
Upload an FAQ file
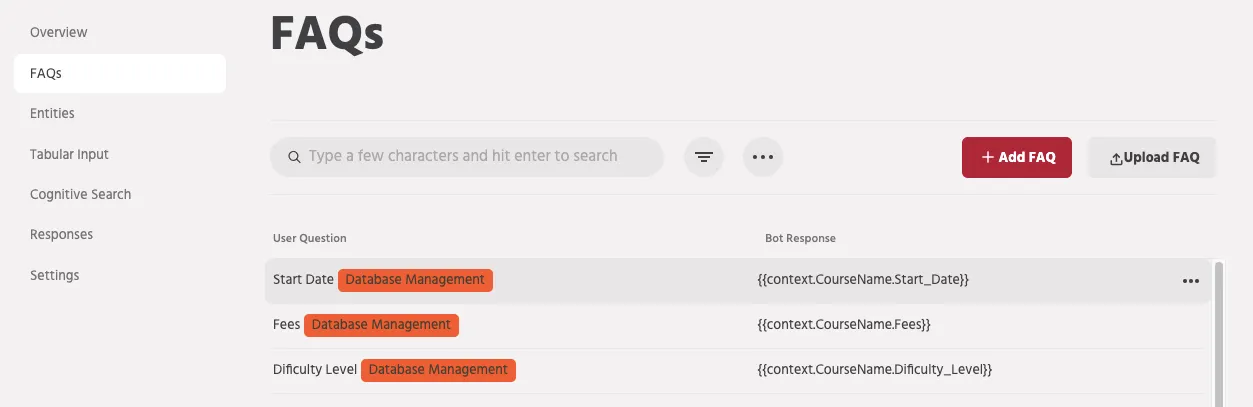coord(1152,157)
